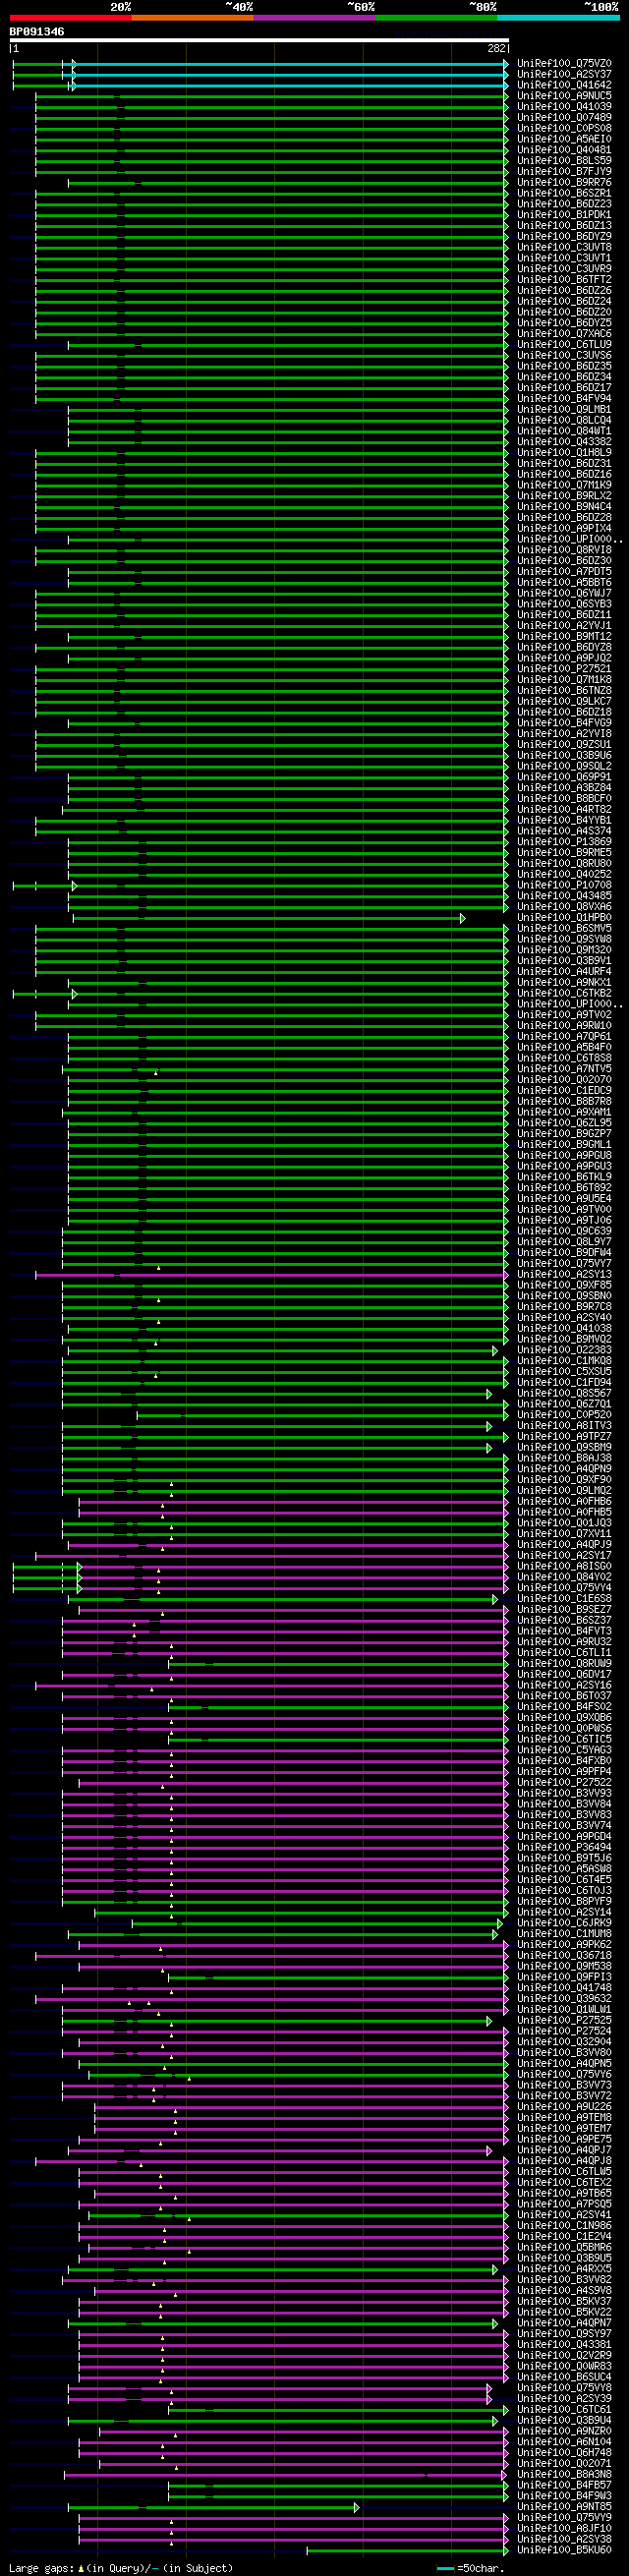629x2576 pixels.
Task: Select the UniRef100_P36494 label
Action: pyautogui.click(x=564, y=1847)
